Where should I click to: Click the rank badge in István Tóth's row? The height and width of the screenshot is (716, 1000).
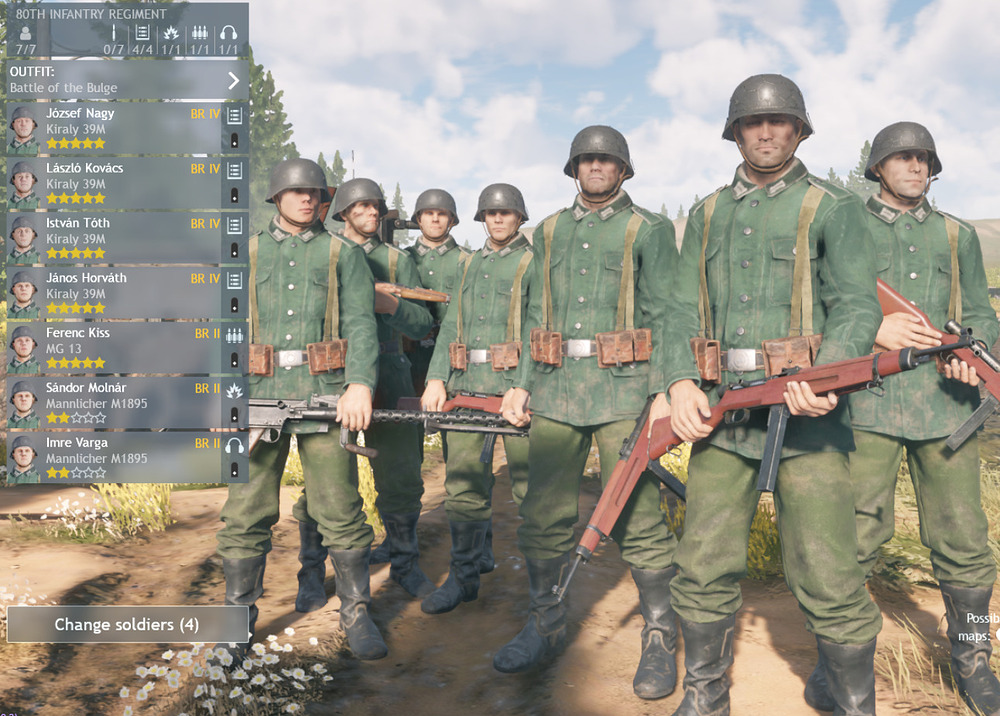click(x=234, y=251)
